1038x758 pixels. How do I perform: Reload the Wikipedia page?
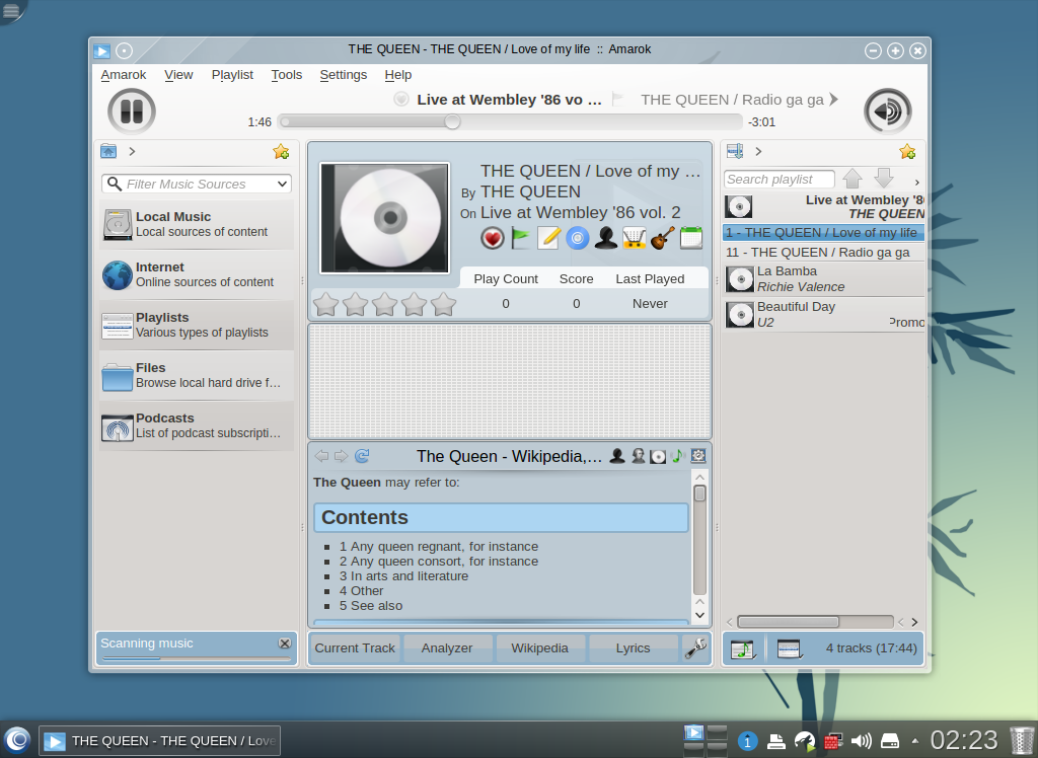[x=362, y=456]
